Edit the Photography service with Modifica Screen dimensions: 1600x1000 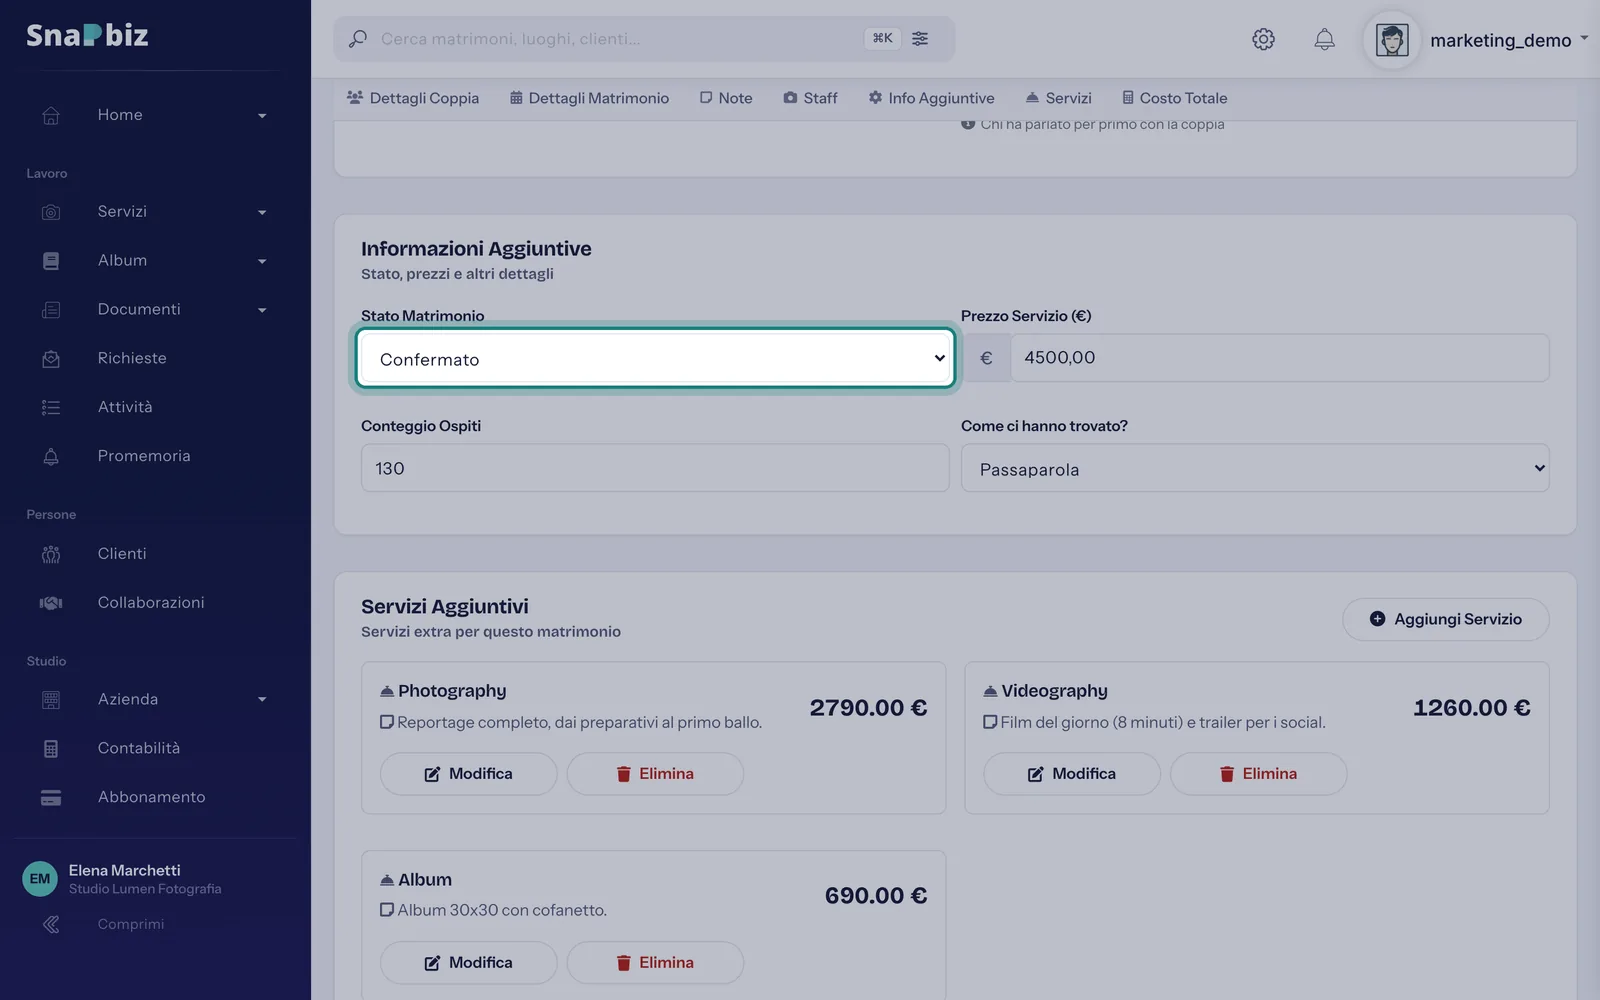tap(468, 774)
